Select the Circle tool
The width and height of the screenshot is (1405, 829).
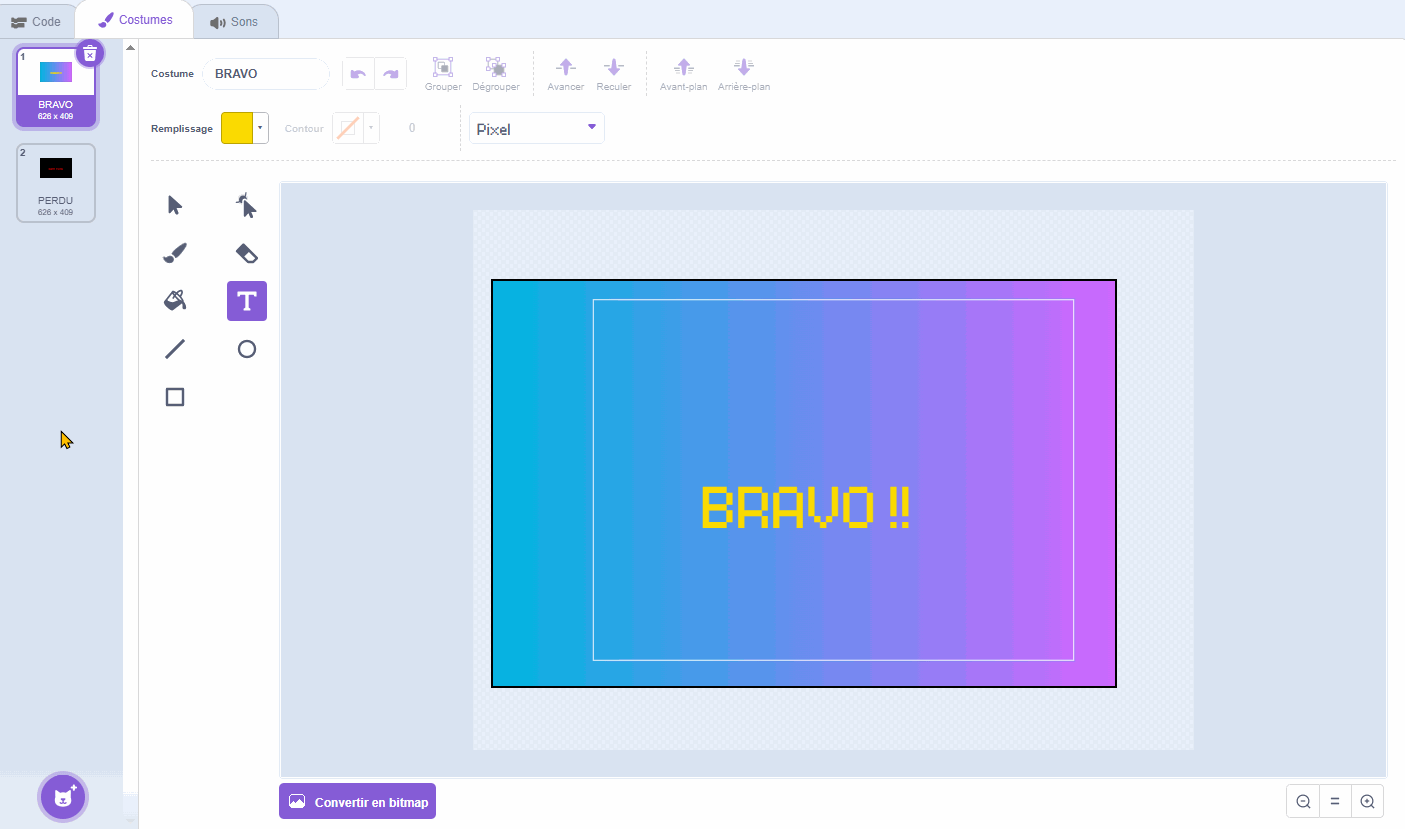246,349
